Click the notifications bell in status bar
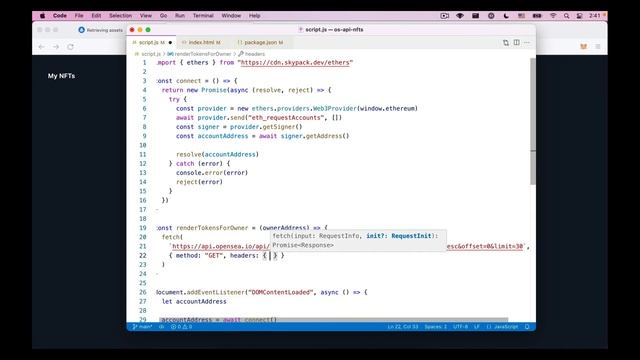 point(527,327)
